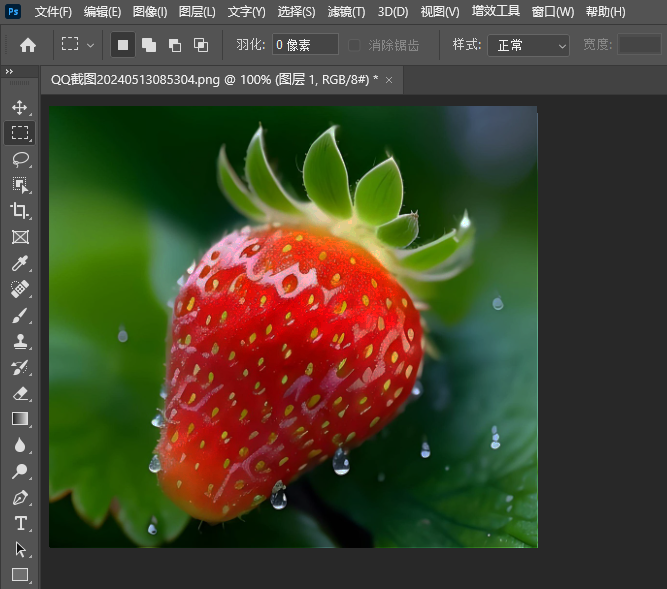The image size is (667, 589).
Task: Click the 羽化 feather value field
Action: [x=305, y=44]
